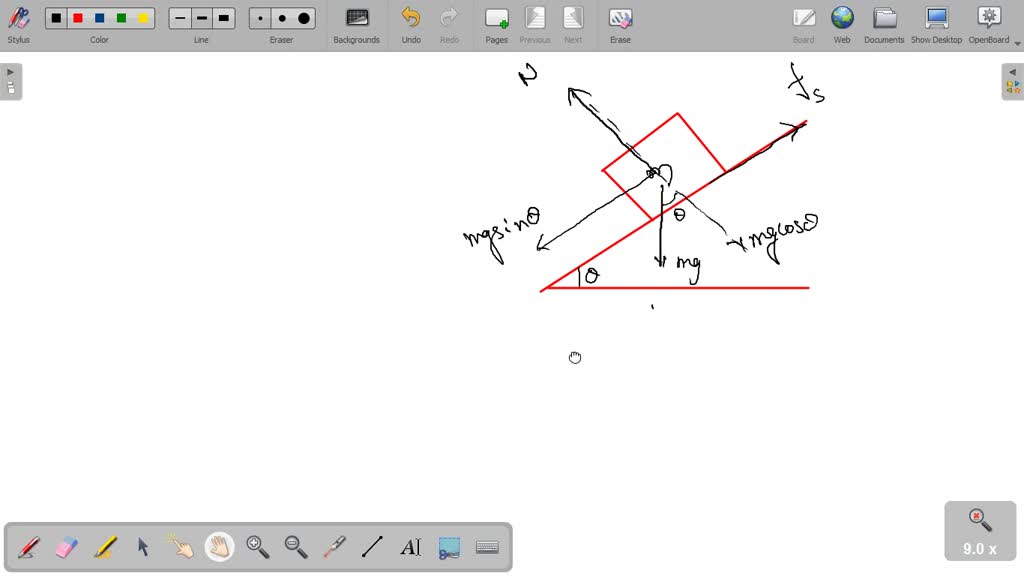Select the Draw line tool
The image size is (1024, 576).
[372, 547]
